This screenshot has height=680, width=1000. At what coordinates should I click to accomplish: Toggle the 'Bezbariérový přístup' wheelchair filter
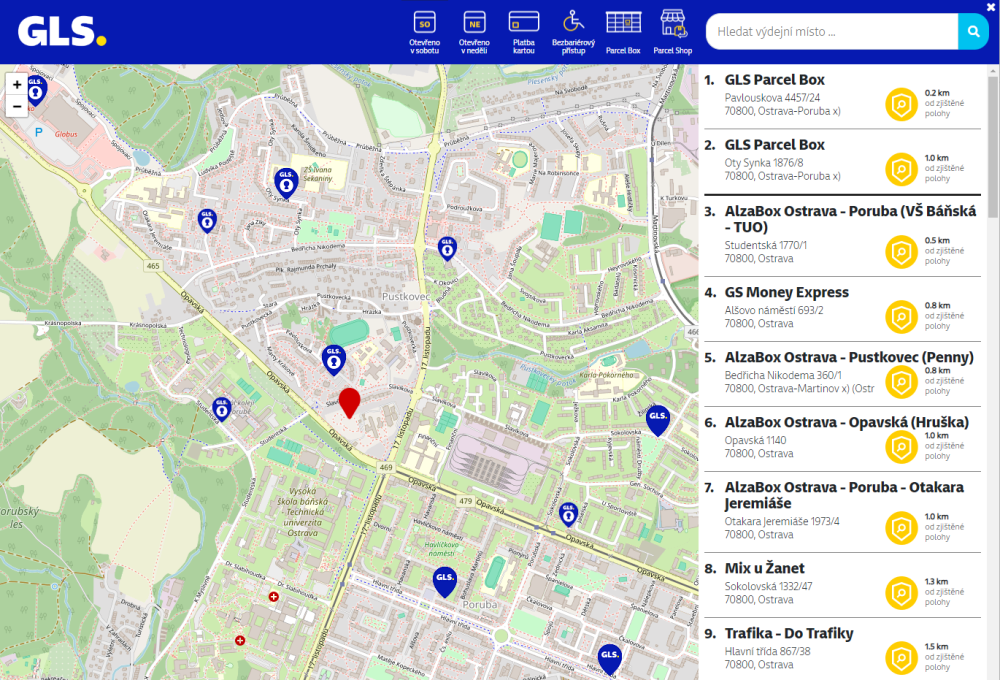tap(573, 32)
